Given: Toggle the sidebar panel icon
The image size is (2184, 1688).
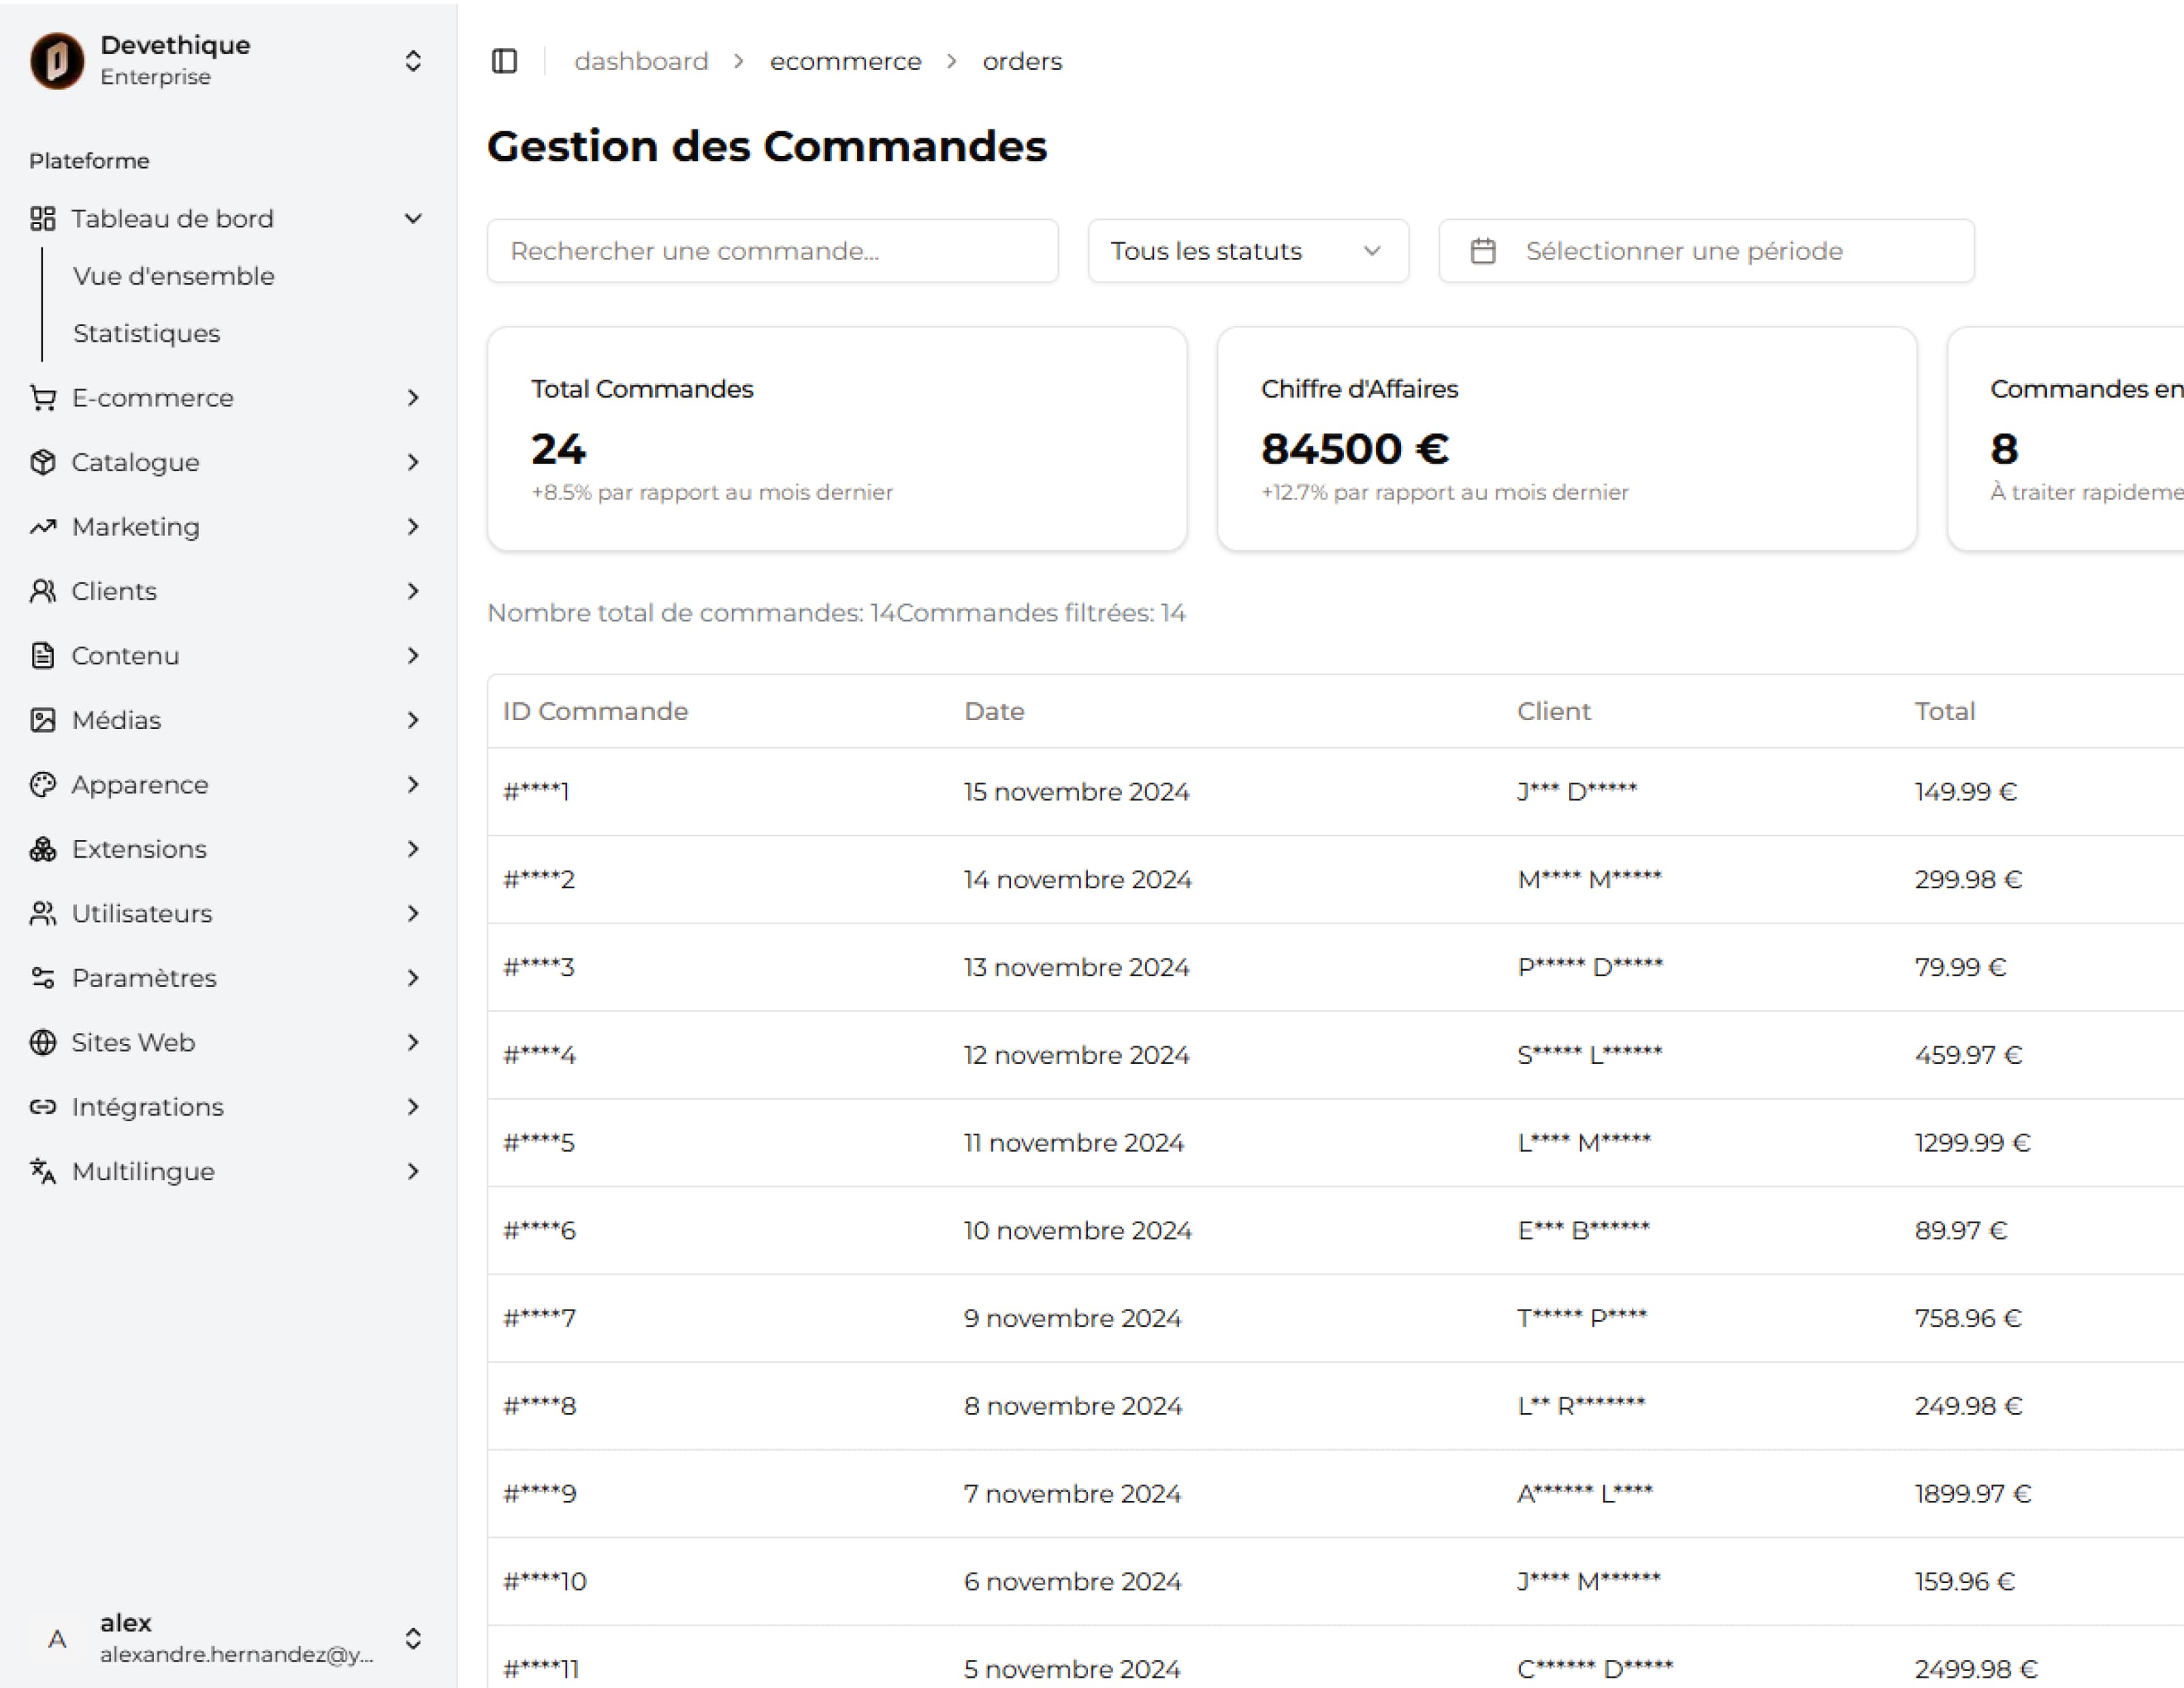Looking at the screenshot, I should [504, 61].
